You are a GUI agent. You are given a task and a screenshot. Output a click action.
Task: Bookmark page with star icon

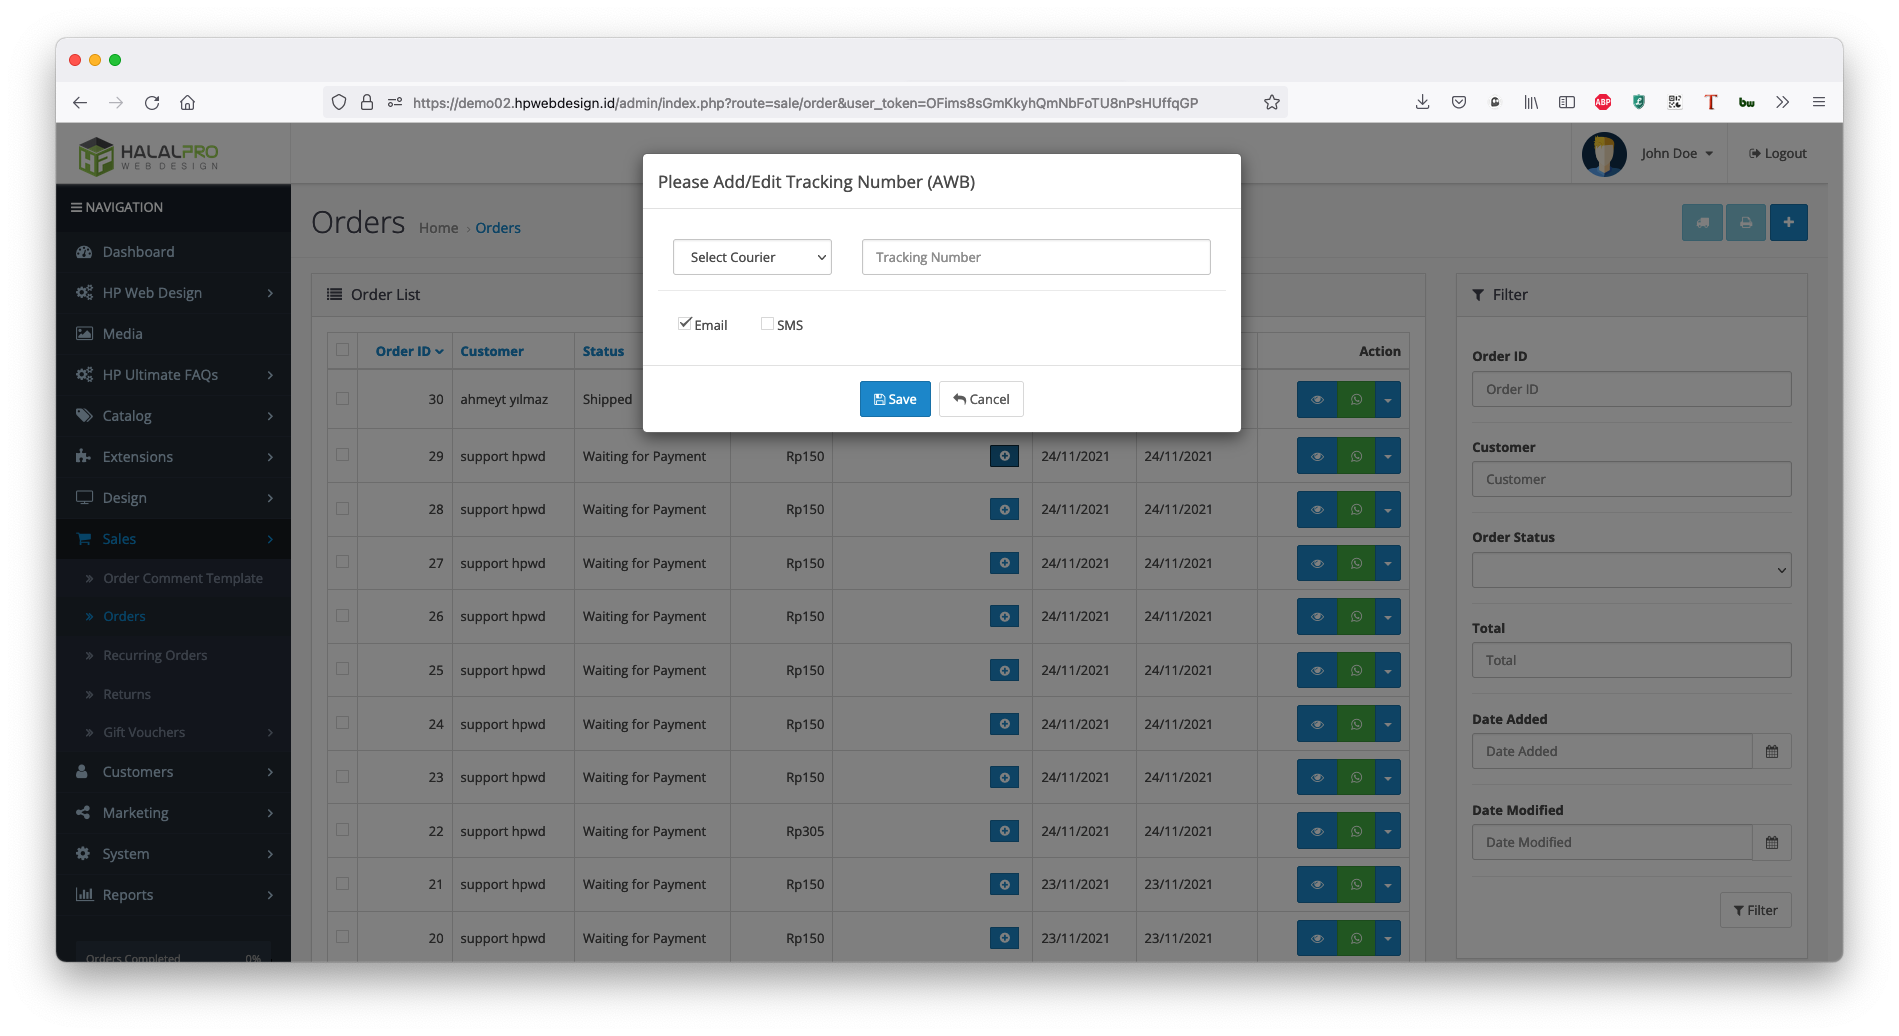click(x=1271, y=102)
